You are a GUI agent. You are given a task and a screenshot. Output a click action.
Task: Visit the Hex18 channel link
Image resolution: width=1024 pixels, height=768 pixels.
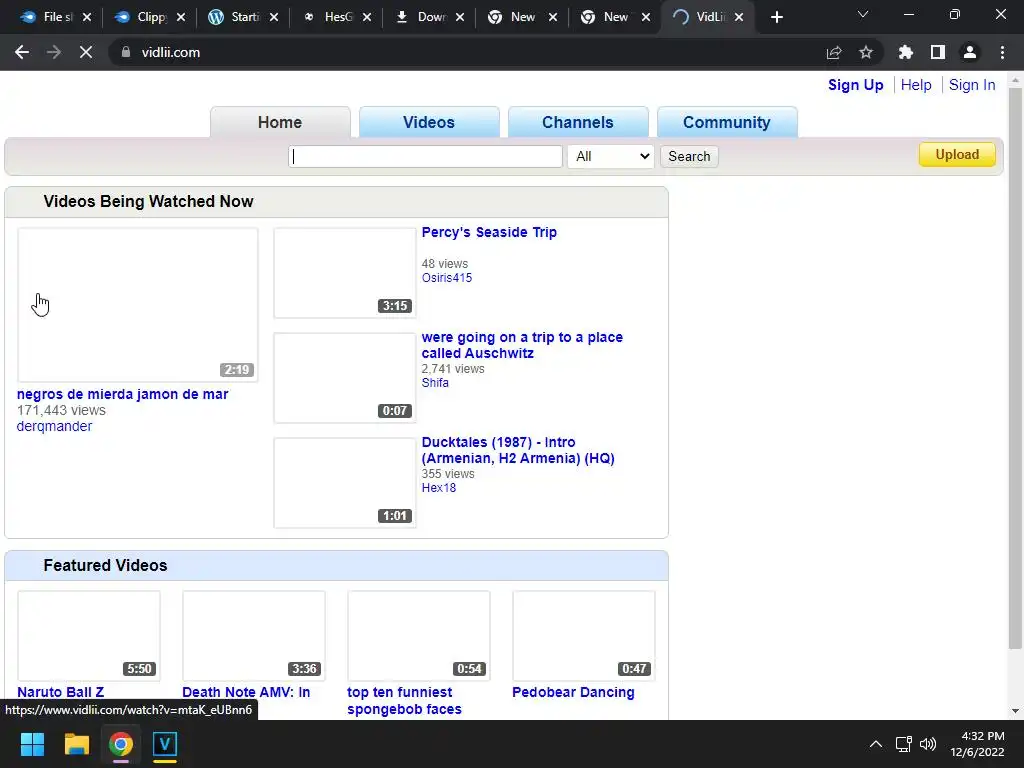coord(439,488)
